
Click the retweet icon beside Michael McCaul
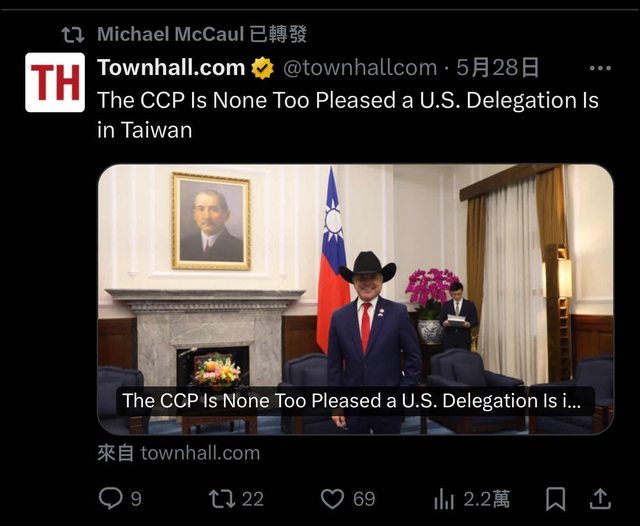click(x=73, y=35)
